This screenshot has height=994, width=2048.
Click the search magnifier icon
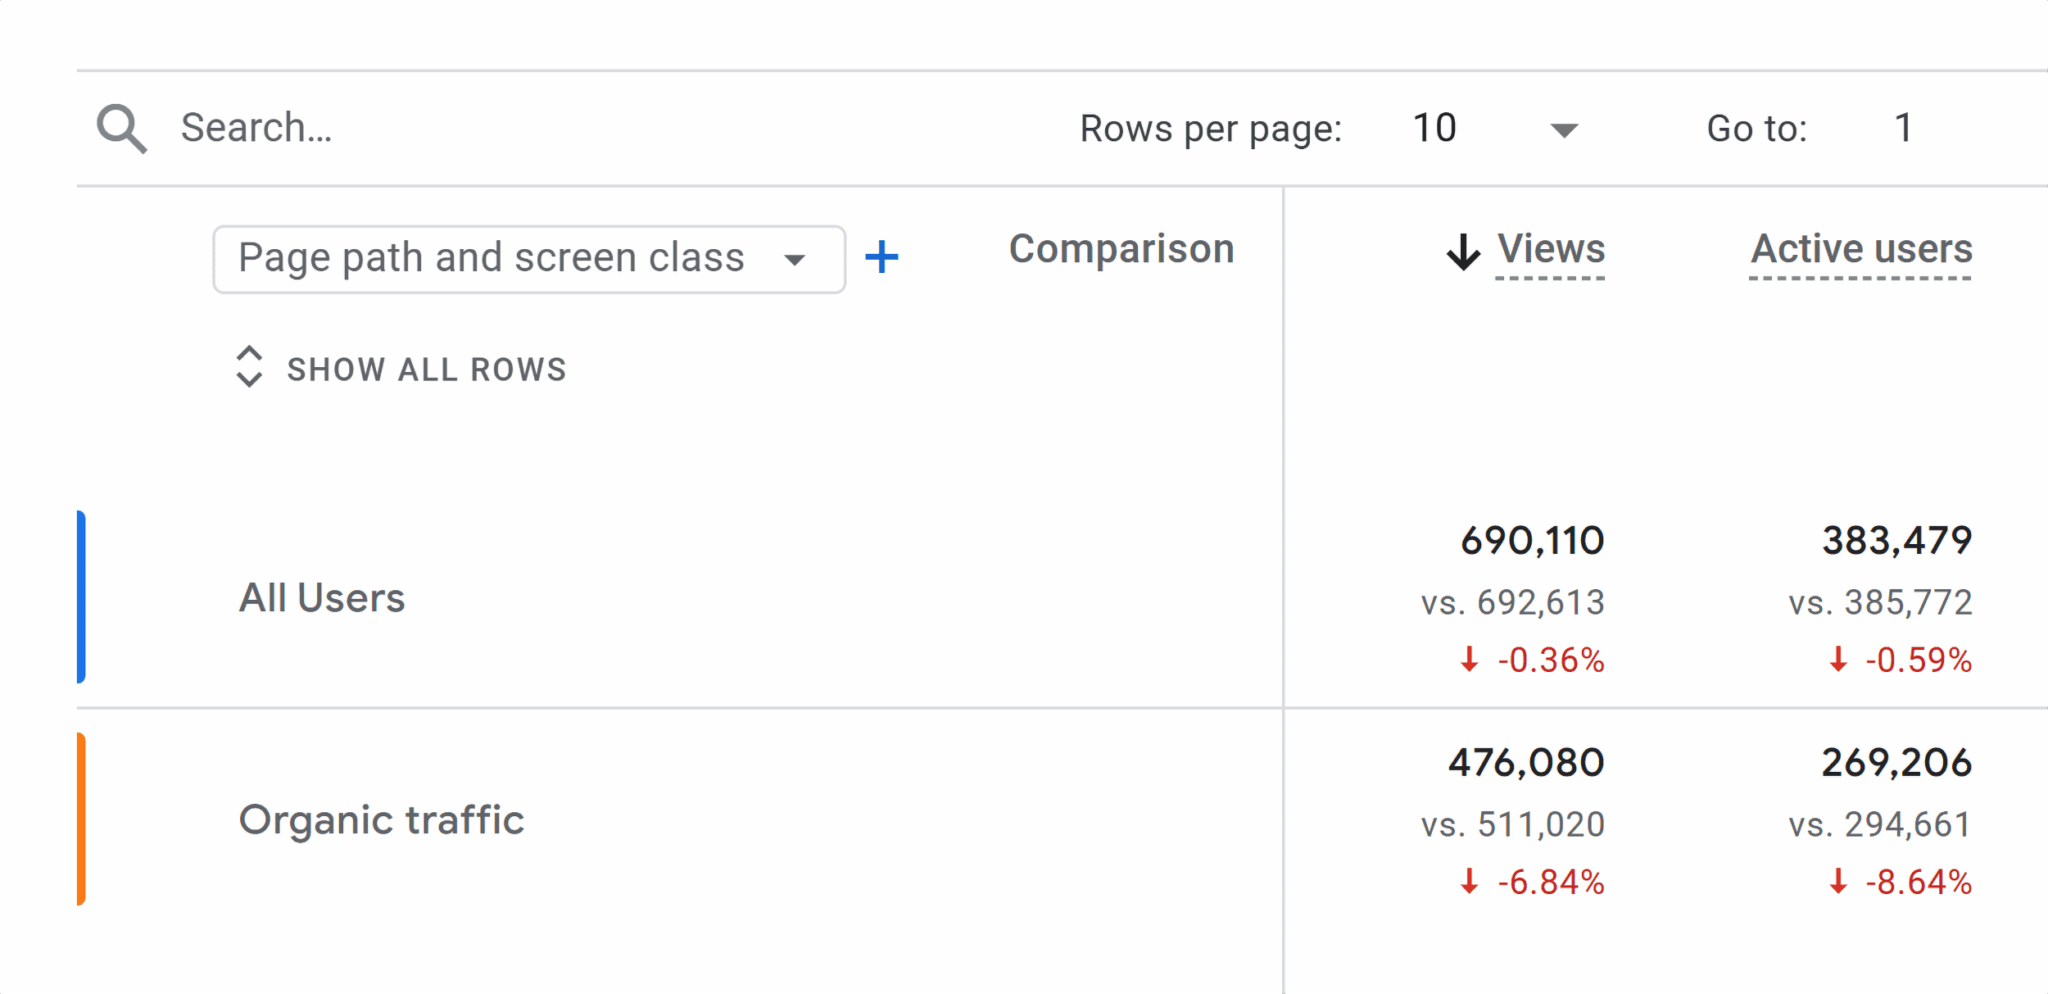coord(122,127)
